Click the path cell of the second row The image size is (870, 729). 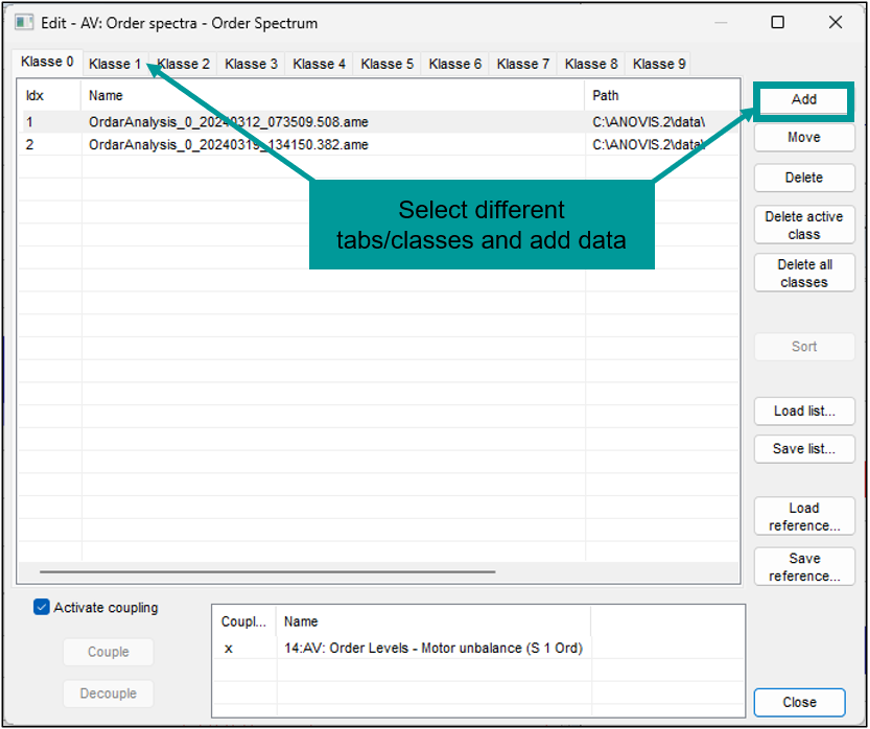coord(662,145)
